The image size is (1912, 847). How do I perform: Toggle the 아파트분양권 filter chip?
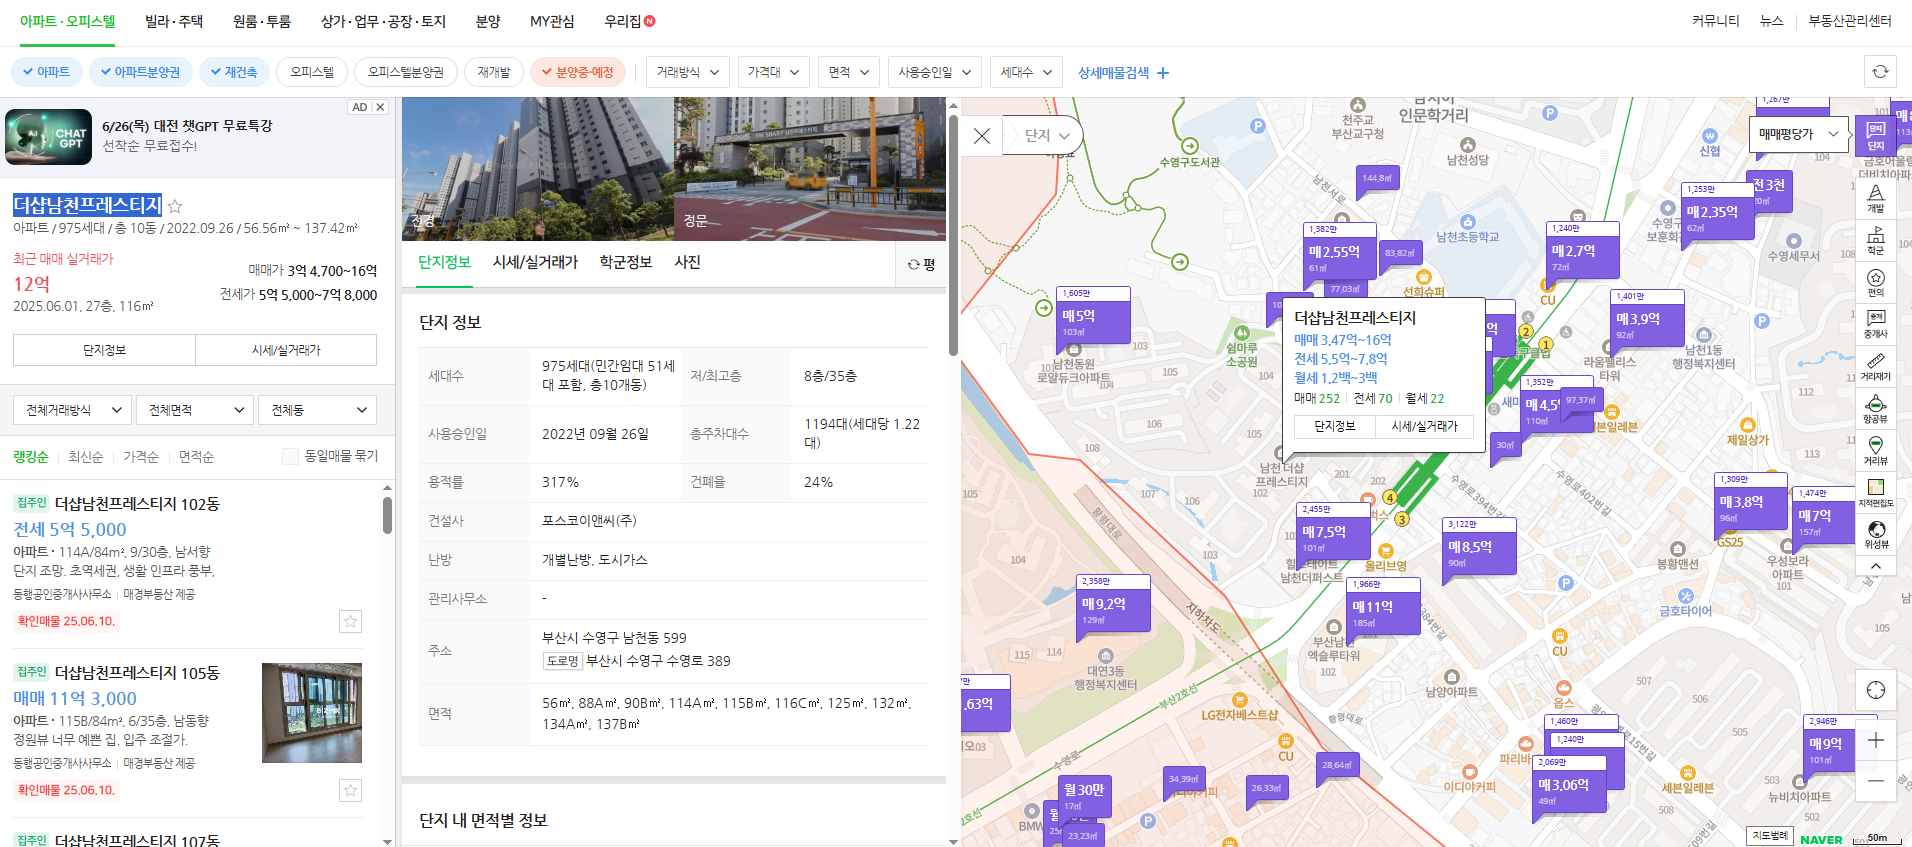click(140, 72)
